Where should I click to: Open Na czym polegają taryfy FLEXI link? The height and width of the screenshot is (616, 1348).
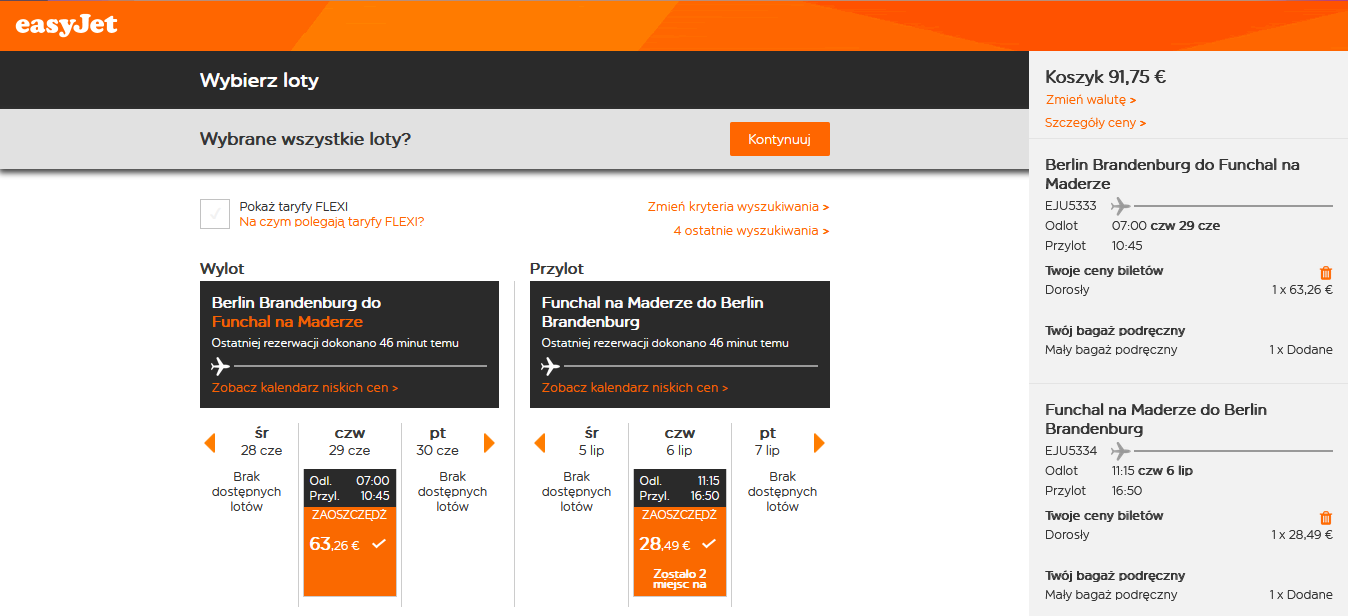tap(331, 221)
